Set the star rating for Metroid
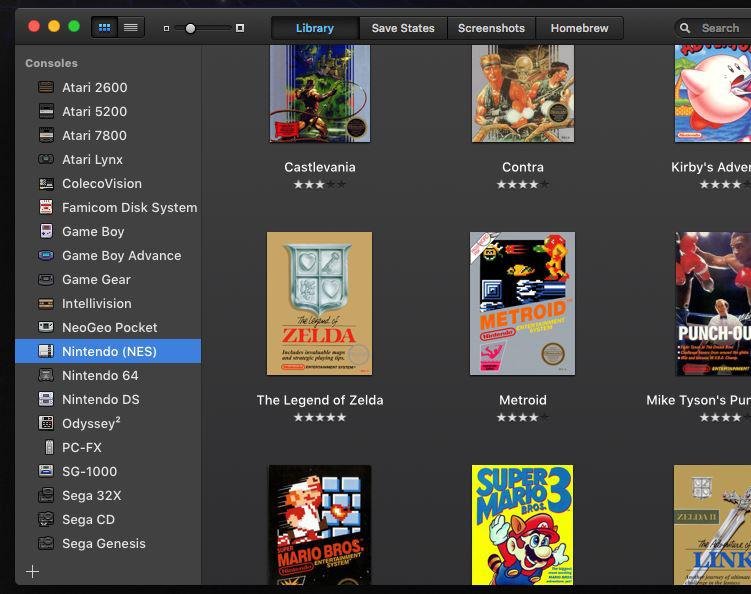751x594 pixels. coord(522,418)
